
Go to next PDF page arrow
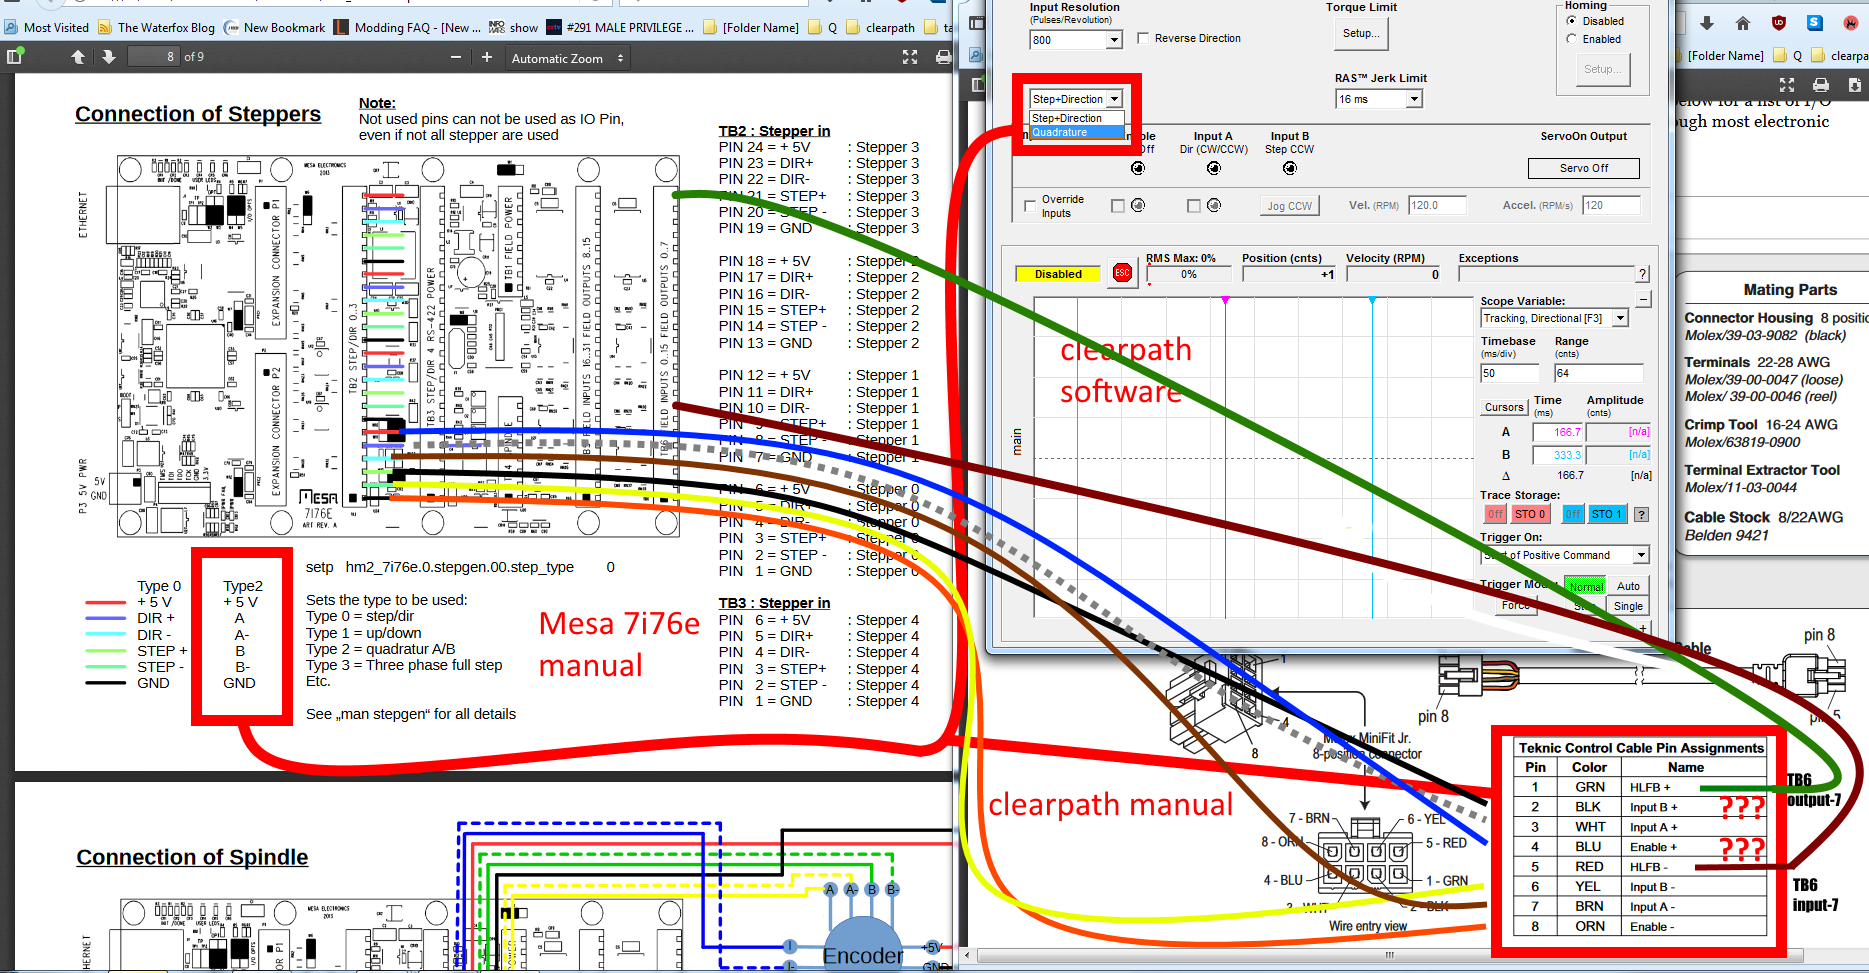click(x=109, y=57)
